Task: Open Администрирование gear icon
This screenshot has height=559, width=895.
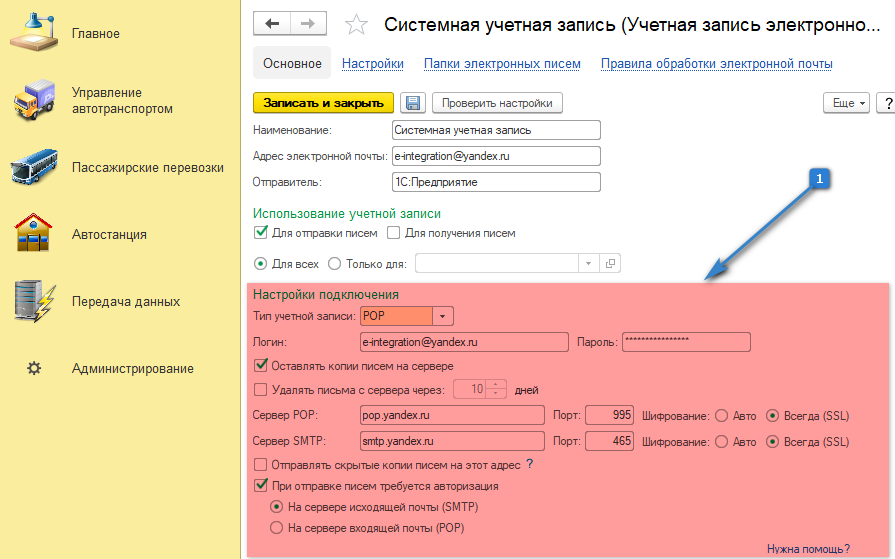Action: point(34,368)
